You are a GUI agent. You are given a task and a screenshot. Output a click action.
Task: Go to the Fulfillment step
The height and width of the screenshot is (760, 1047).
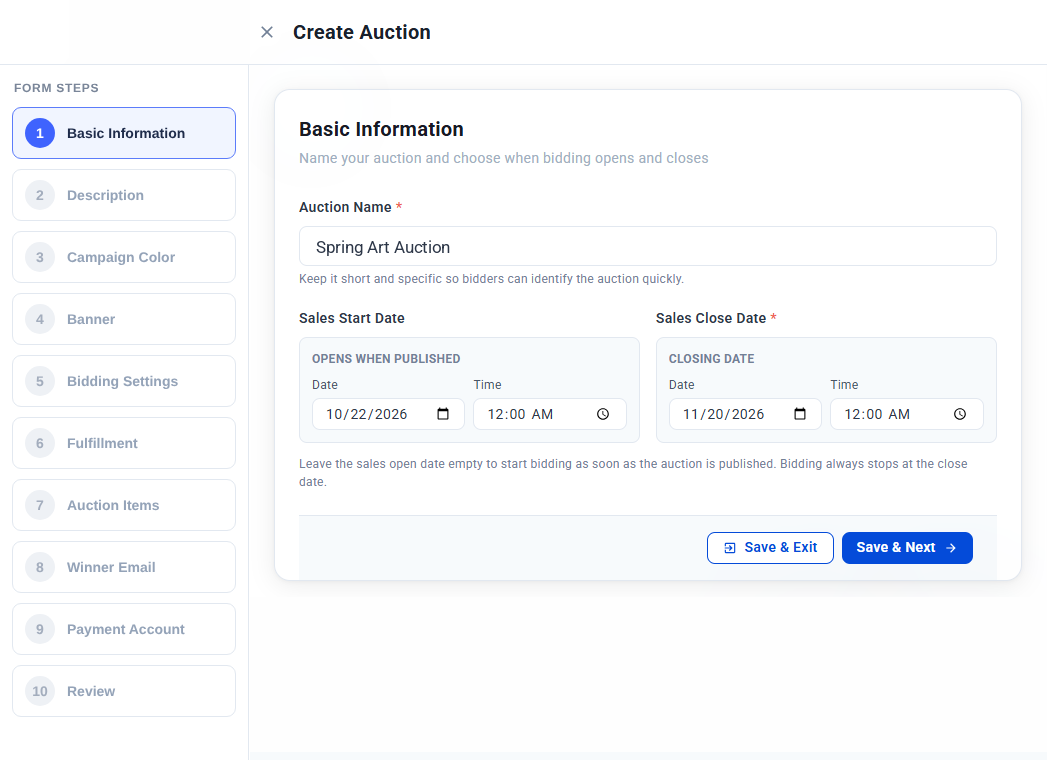click(124, 443)
